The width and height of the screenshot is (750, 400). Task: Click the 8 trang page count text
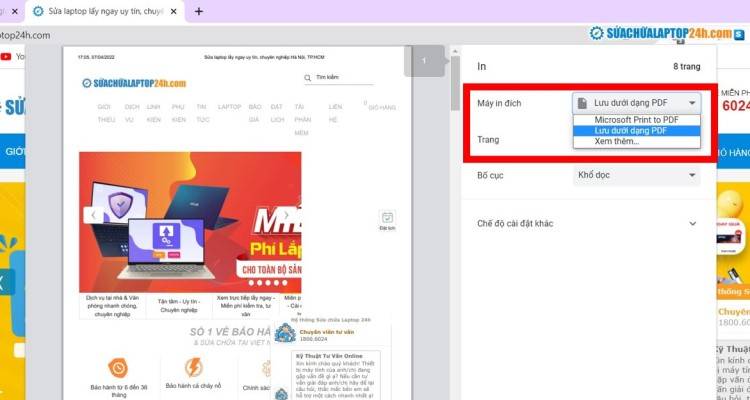coord(686,67)
